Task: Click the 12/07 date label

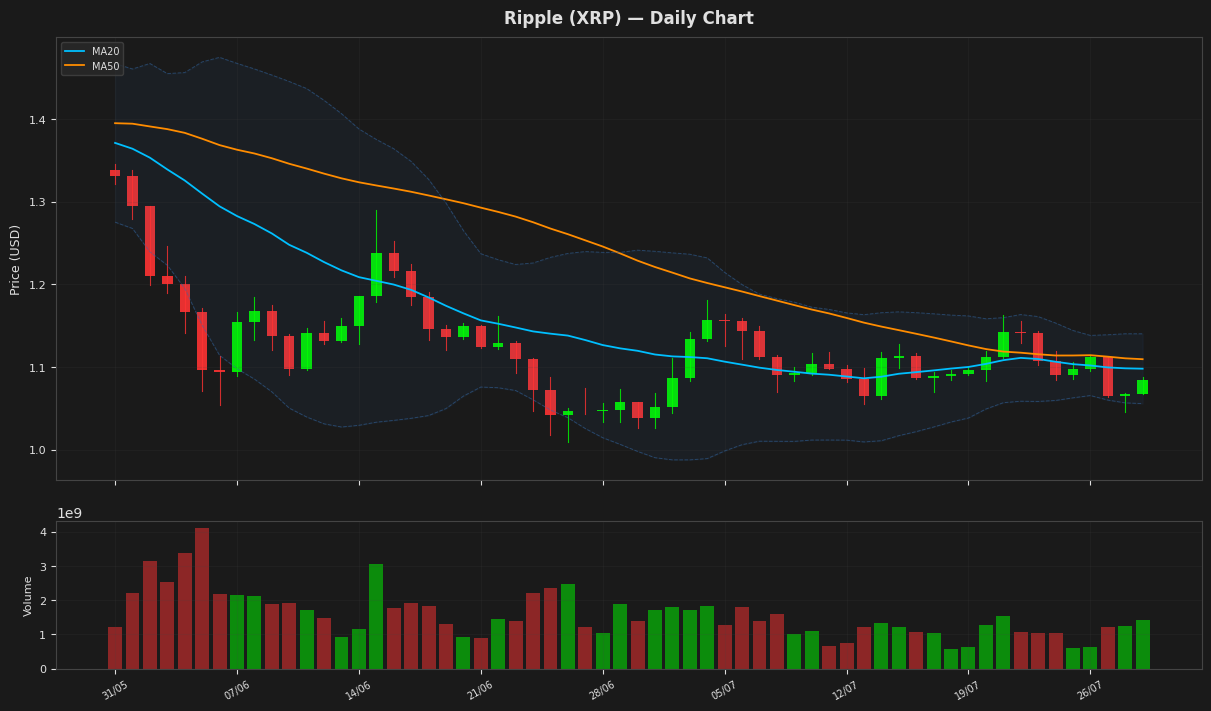Action: click(847, 691)
